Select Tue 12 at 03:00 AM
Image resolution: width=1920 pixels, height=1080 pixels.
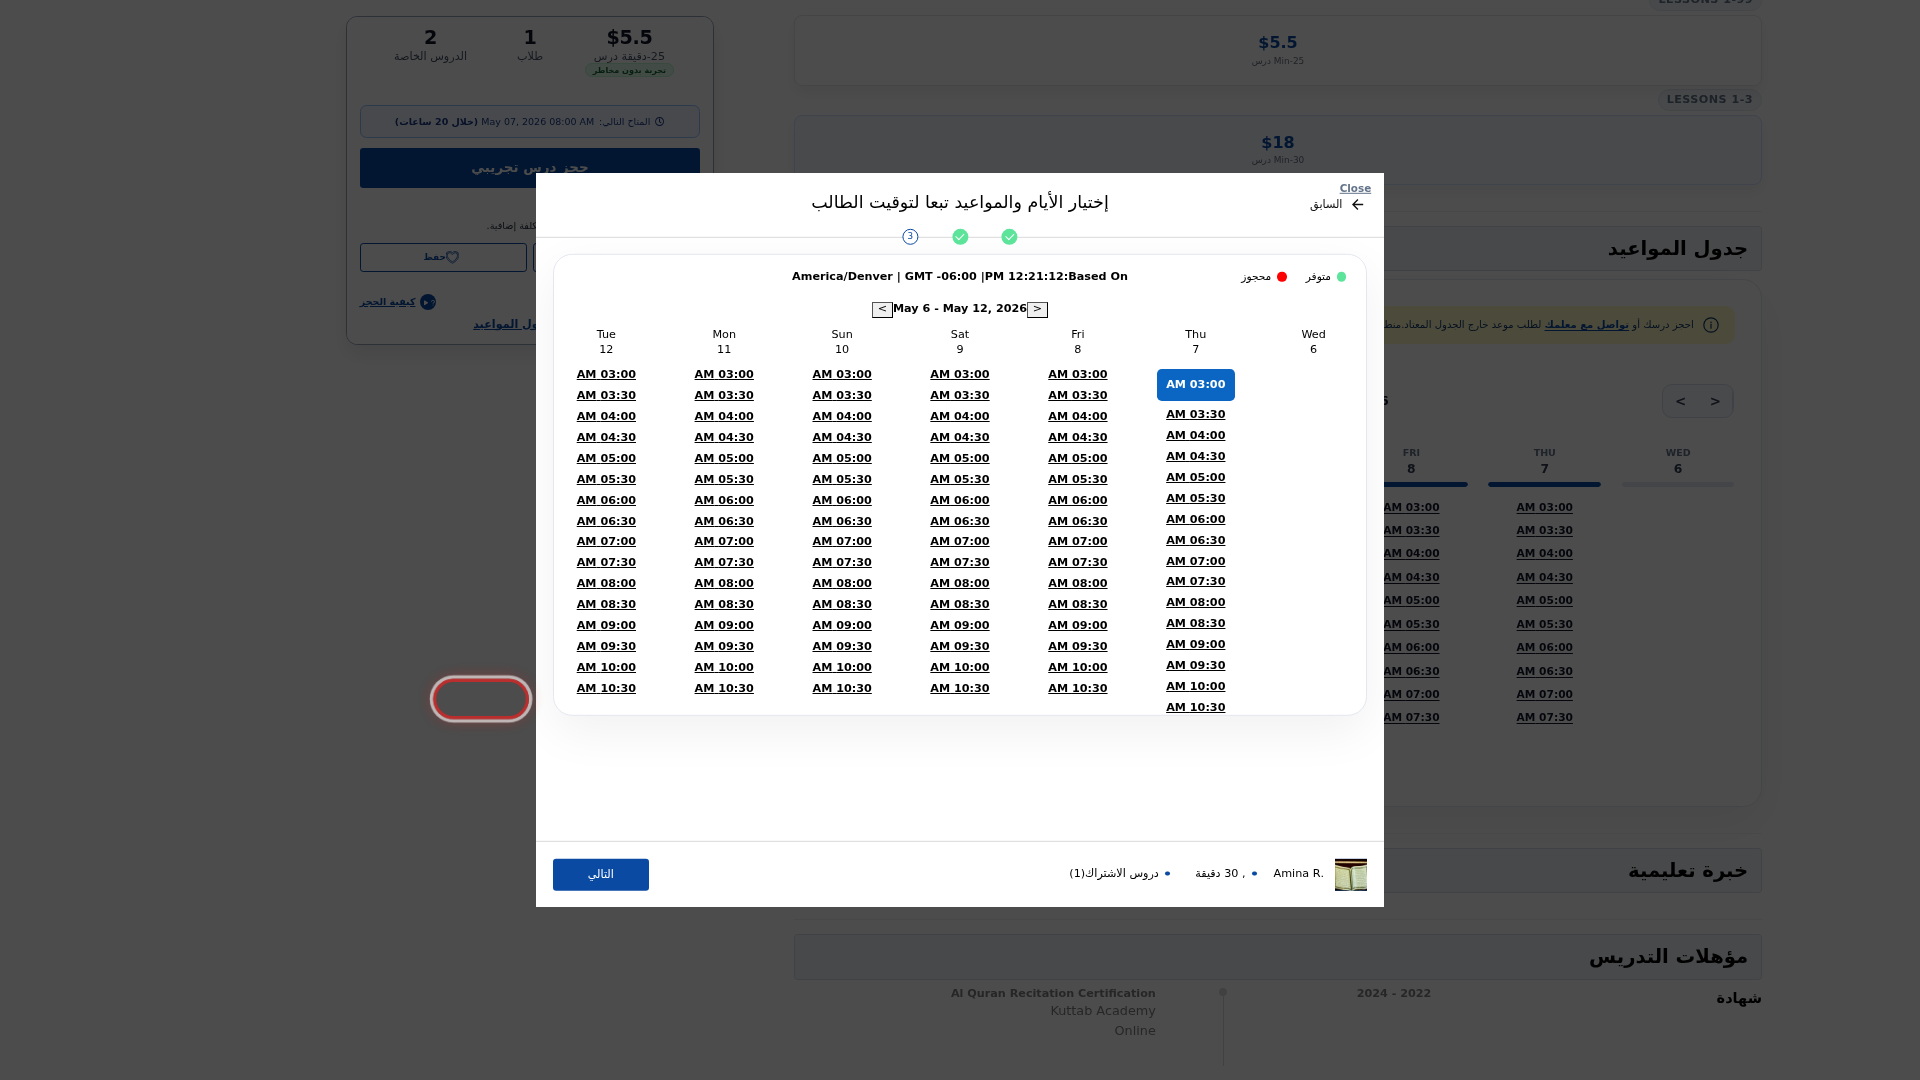pyautogui.click(x=606, y=375)
